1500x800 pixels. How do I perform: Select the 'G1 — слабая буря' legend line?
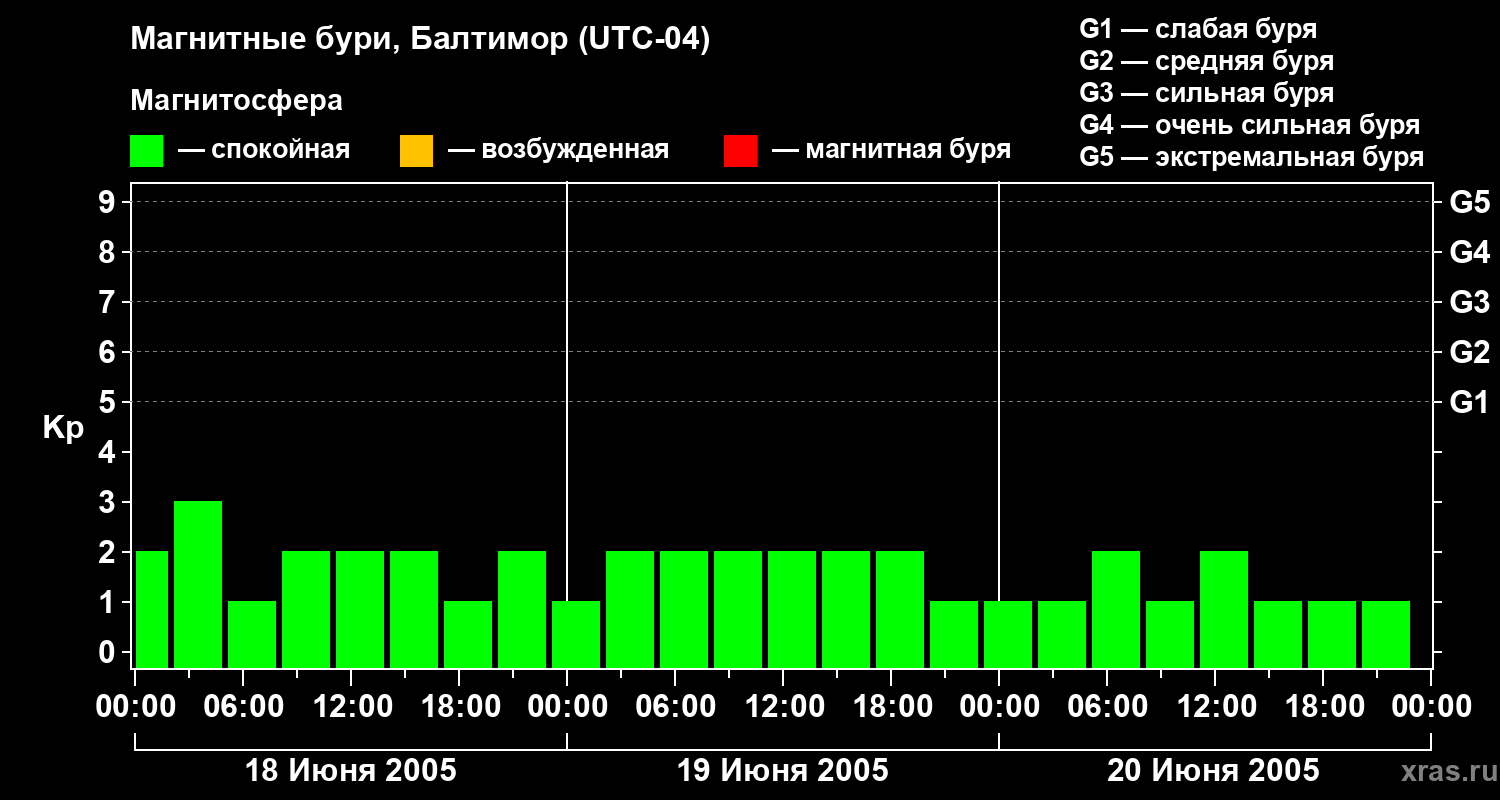click(x=1198, y=29)
